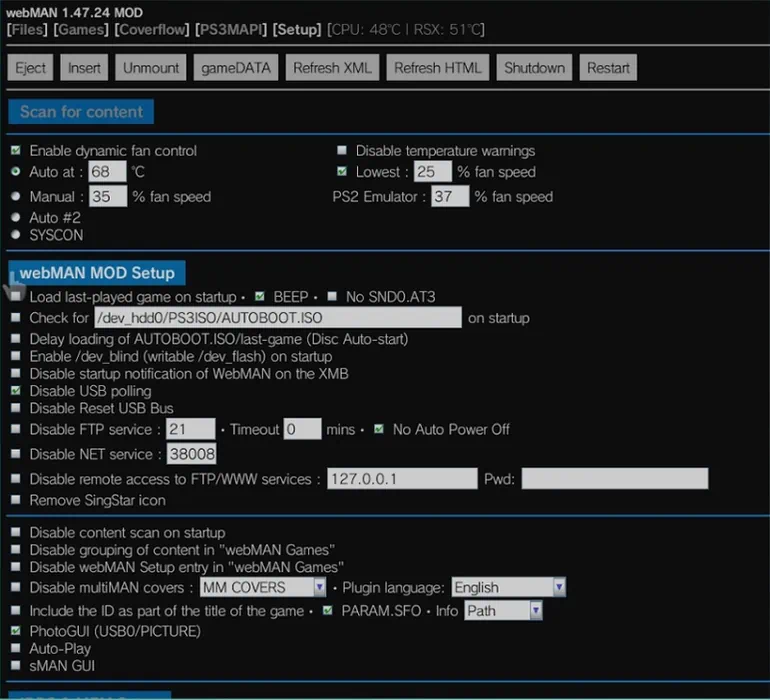Click the FTP port 21 field
The width and height of the screenshot is (770, 700).
point(191,429)
